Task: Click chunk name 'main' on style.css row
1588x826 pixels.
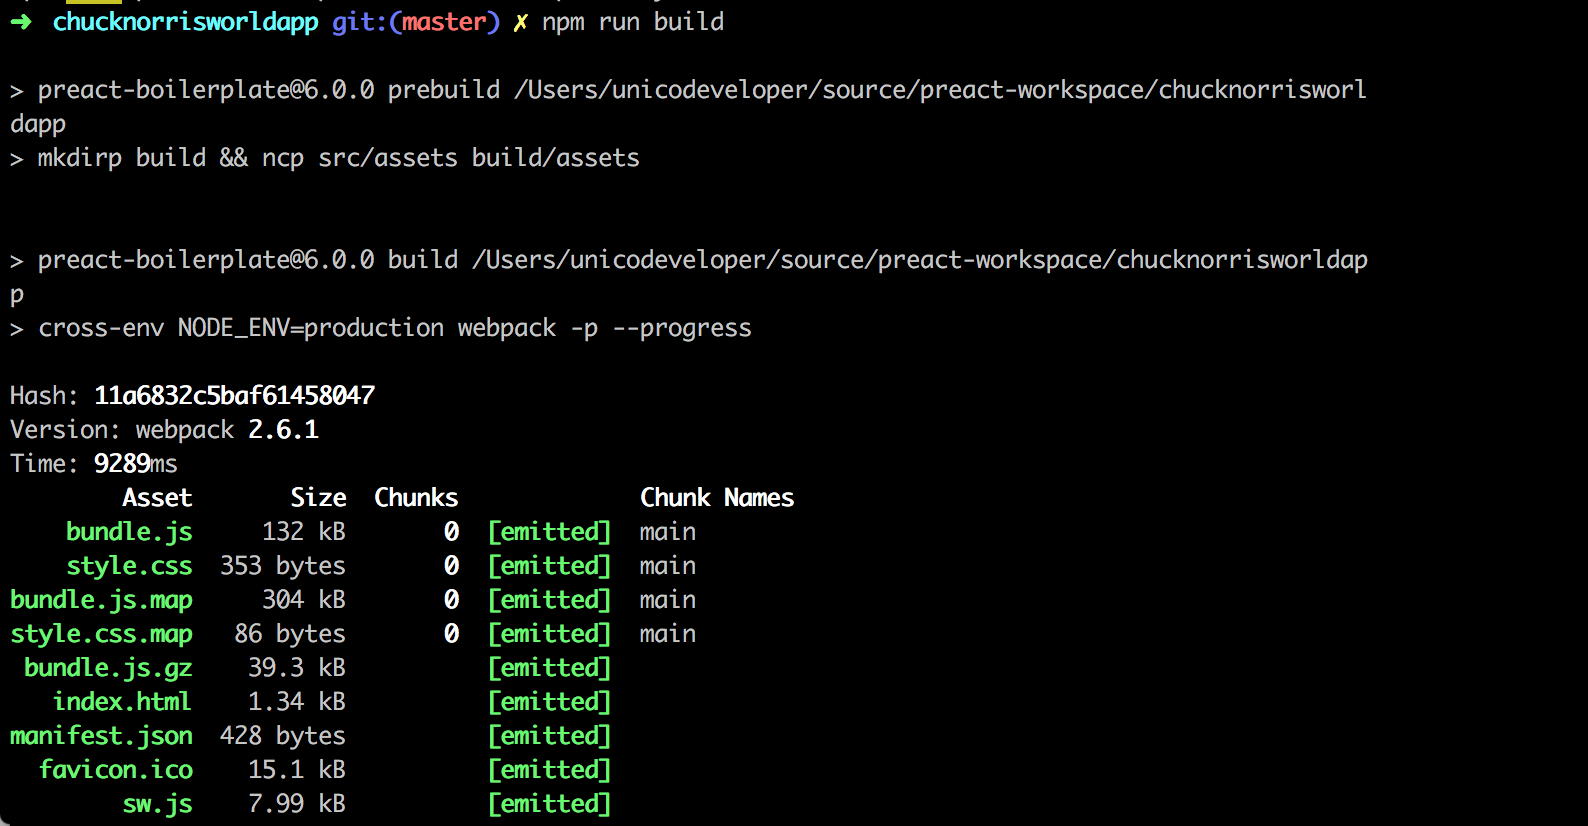Action: (x=668, y=566)
